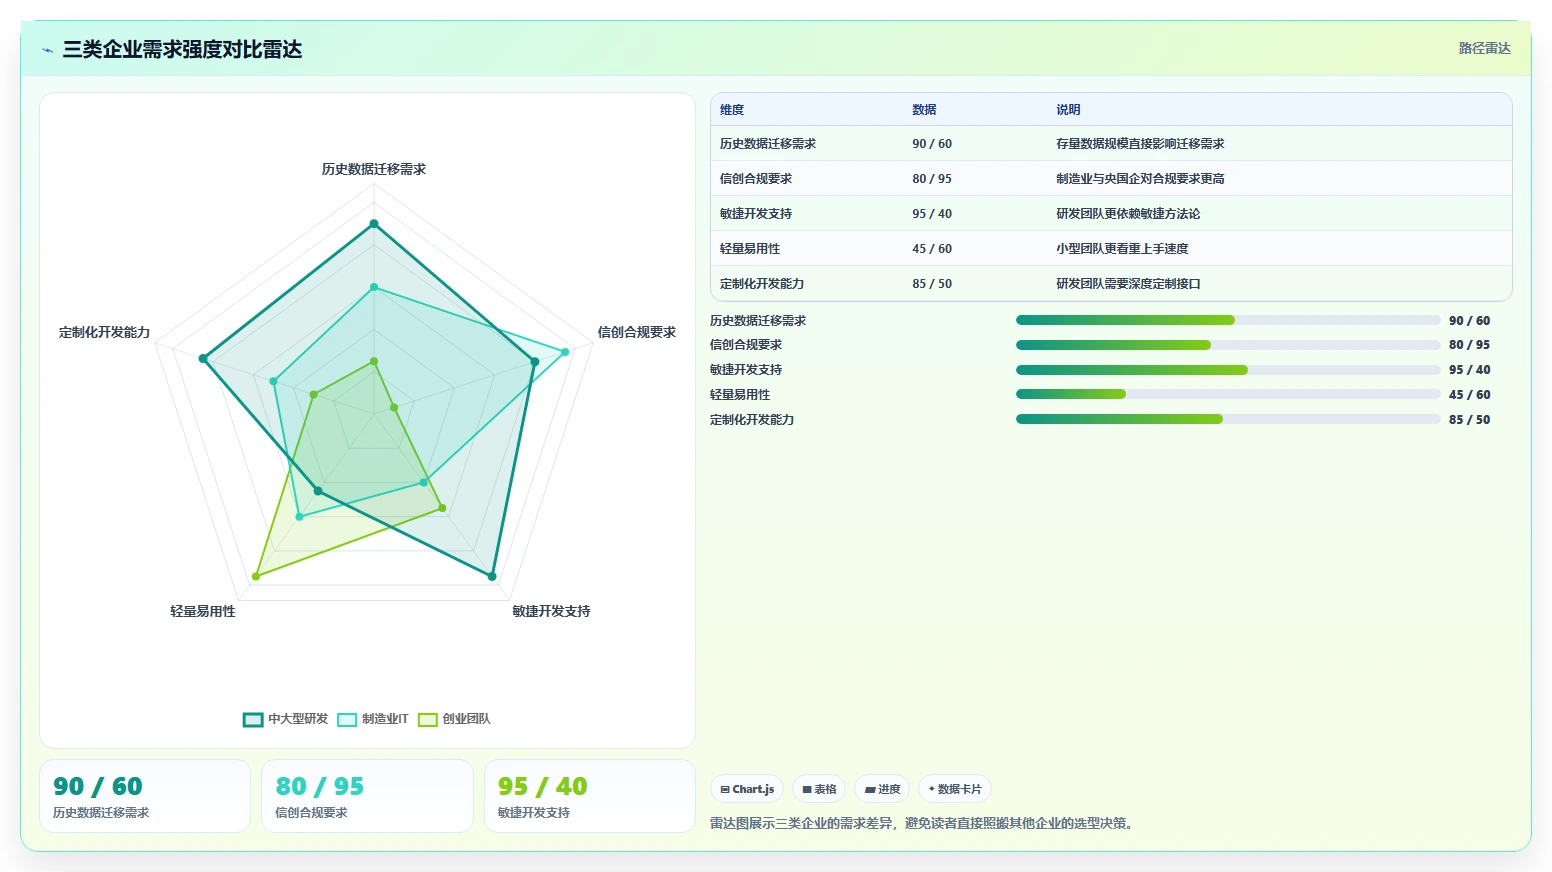Click the radar axis label 轻量易用性
1552x872 pixels.
click(203, 611)
